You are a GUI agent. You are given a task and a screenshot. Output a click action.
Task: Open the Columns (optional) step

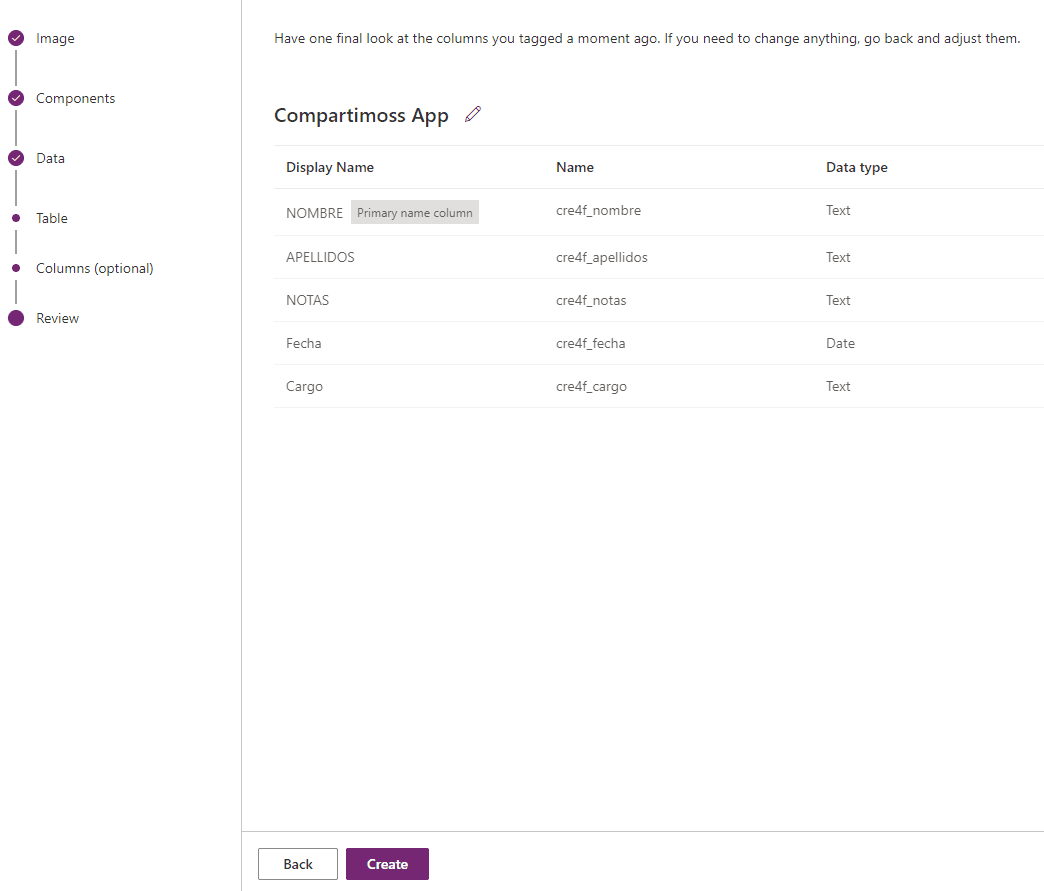[95, 268]
